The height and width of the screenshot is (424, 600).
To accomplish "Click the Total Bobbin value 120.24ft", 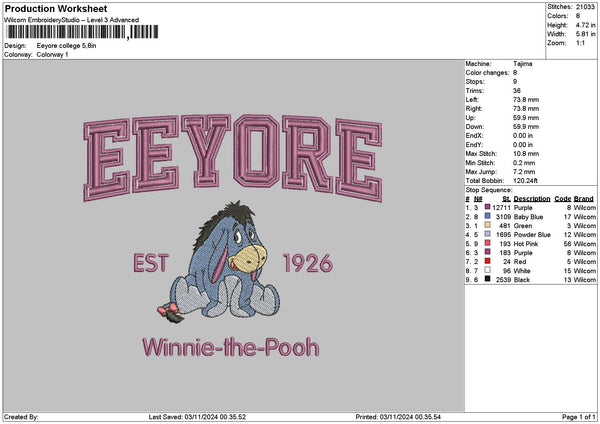I will [525, 181].
